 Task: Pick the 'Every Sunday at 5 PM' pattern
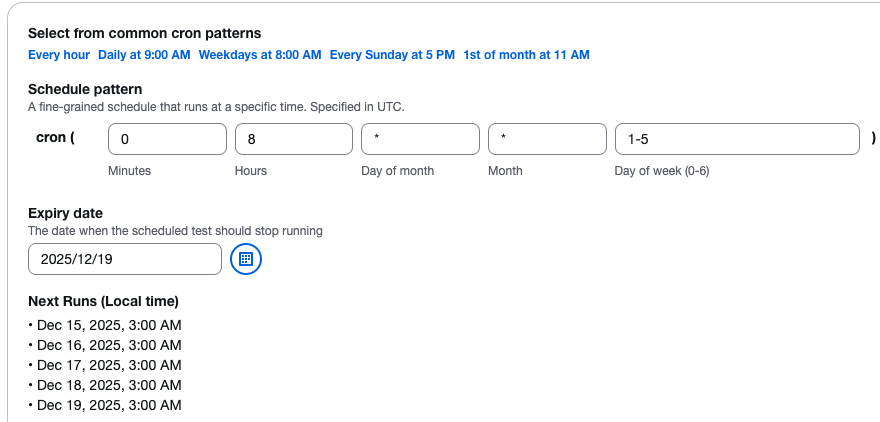click(392, 54)
